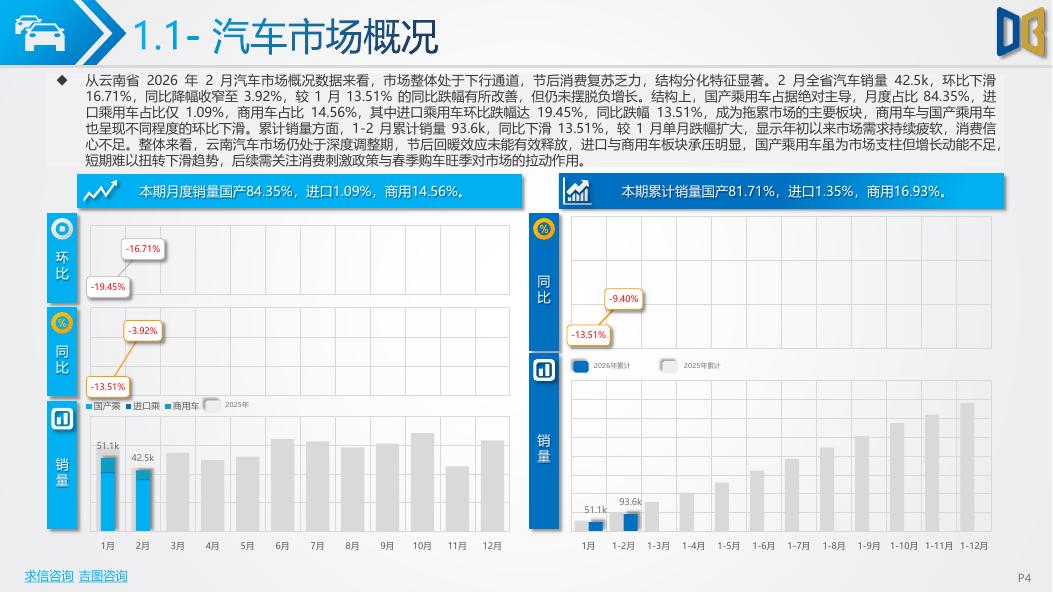Click the 2025年累计 legend marker

click(x=669, y=366)
